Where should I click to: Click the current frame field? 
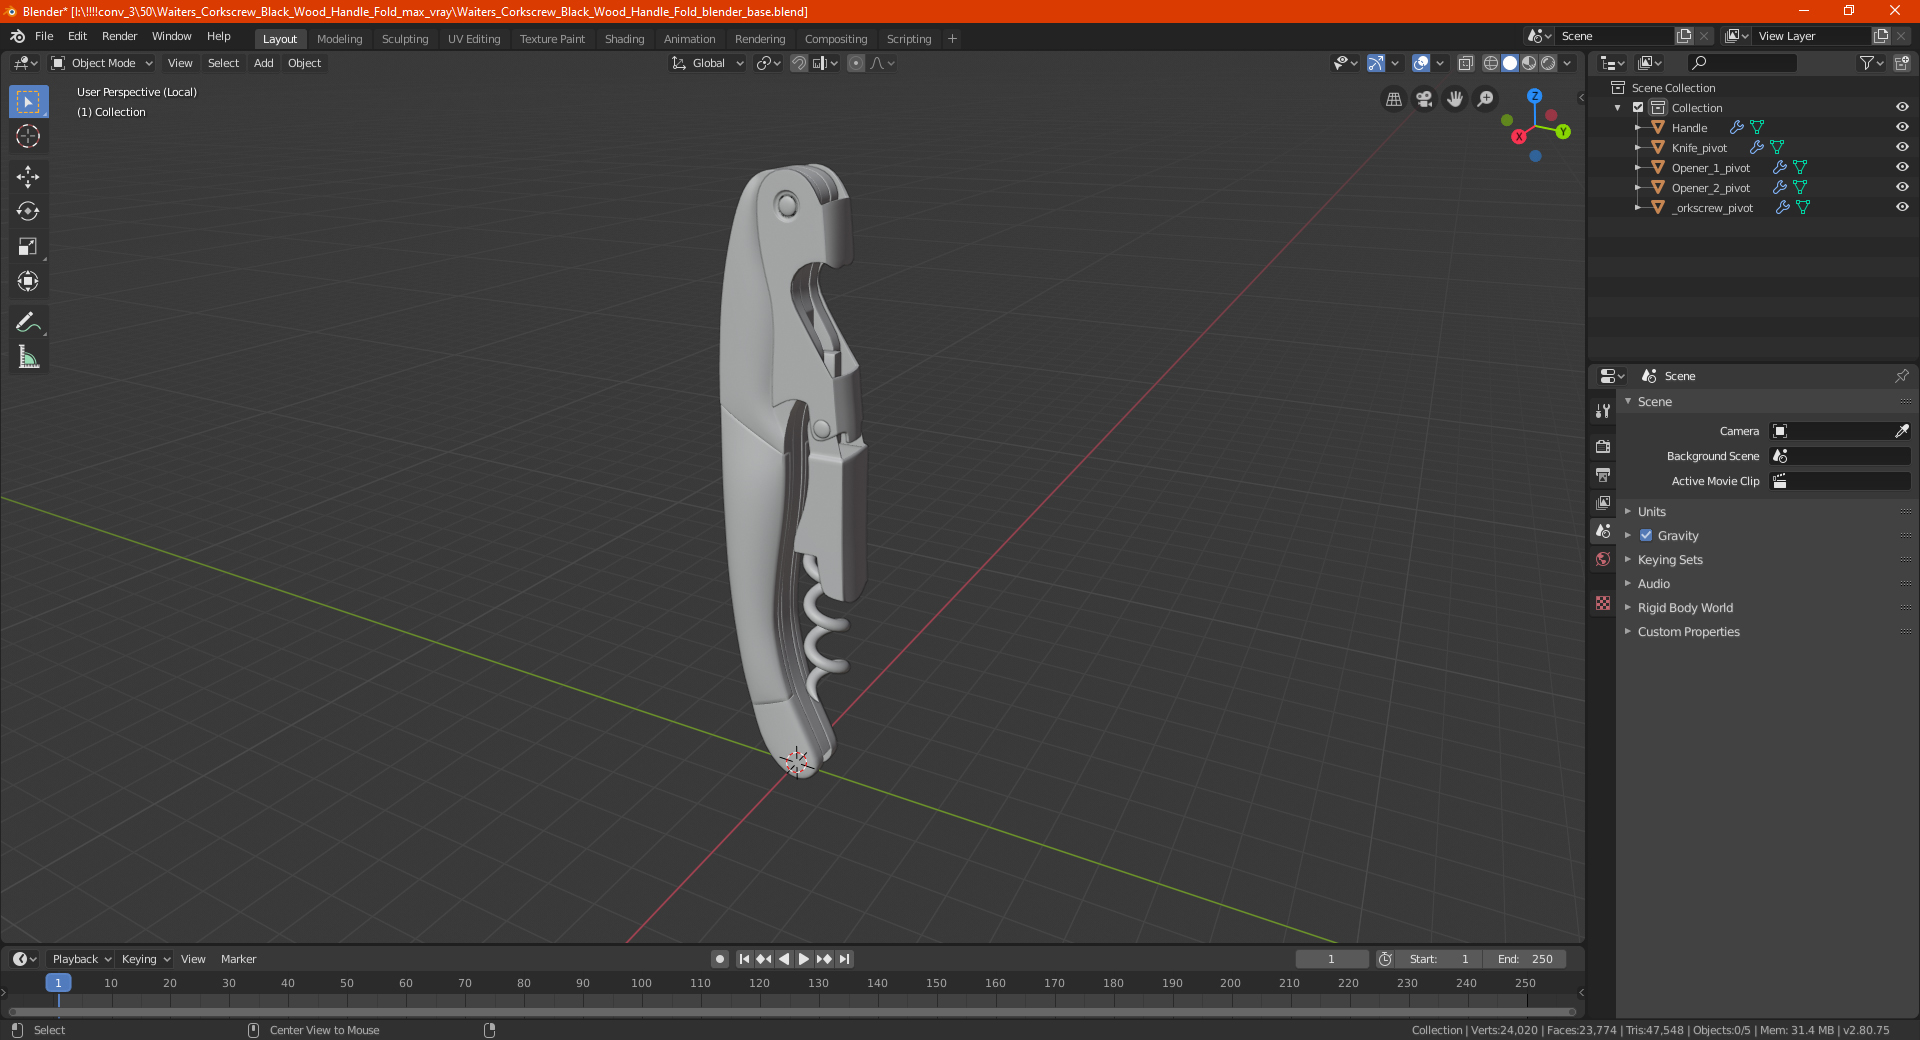point(1331,959)
